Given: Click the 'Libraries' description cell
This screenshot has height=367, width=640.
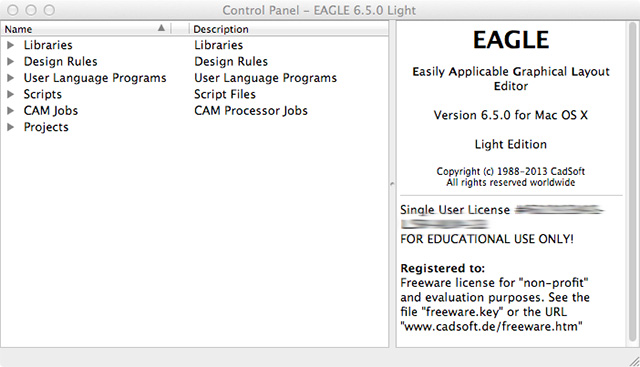Looking at the screenshot, I should coord(218,45).
